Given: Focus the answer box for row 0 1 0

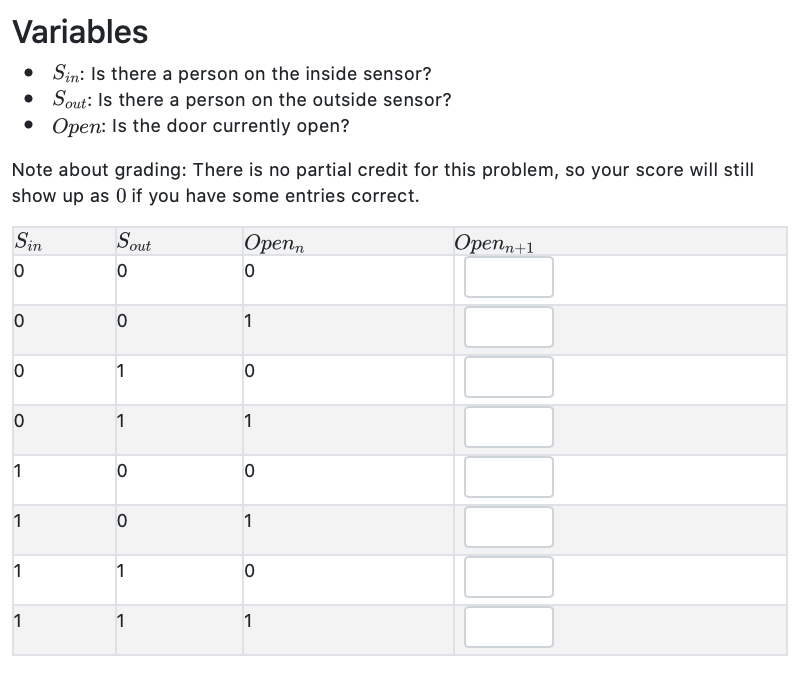Looking at the screenshot, I should 509,377.
